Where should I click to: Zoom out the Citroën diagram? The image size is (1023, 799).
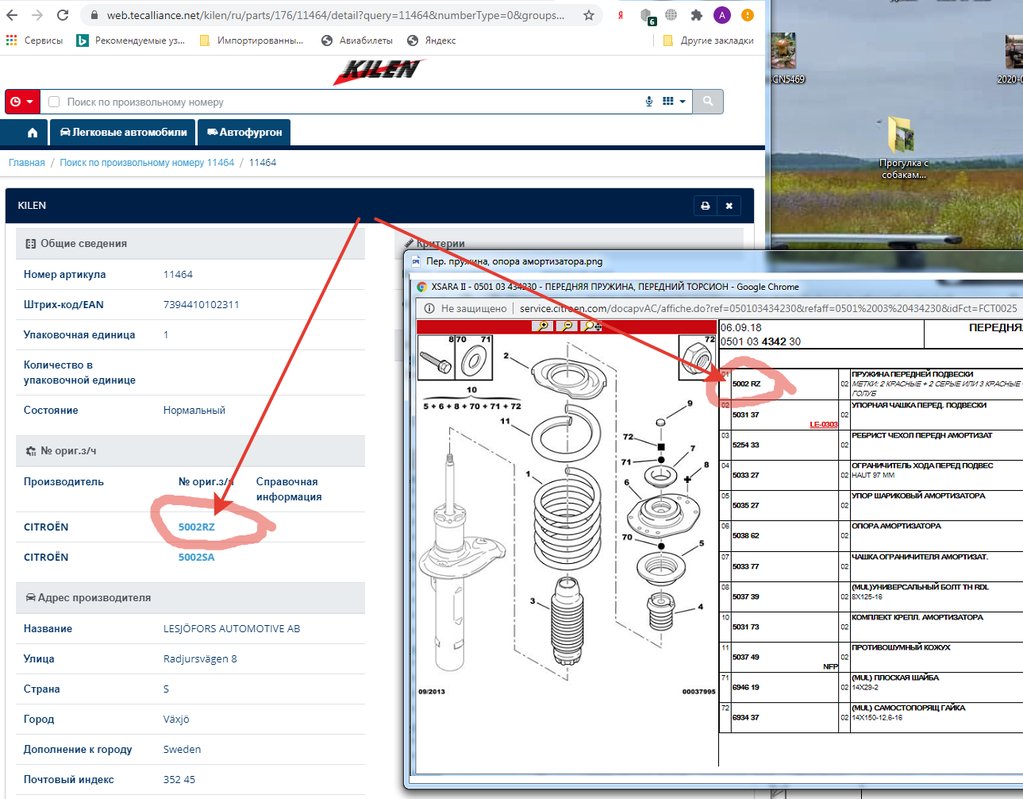point(568,326)
